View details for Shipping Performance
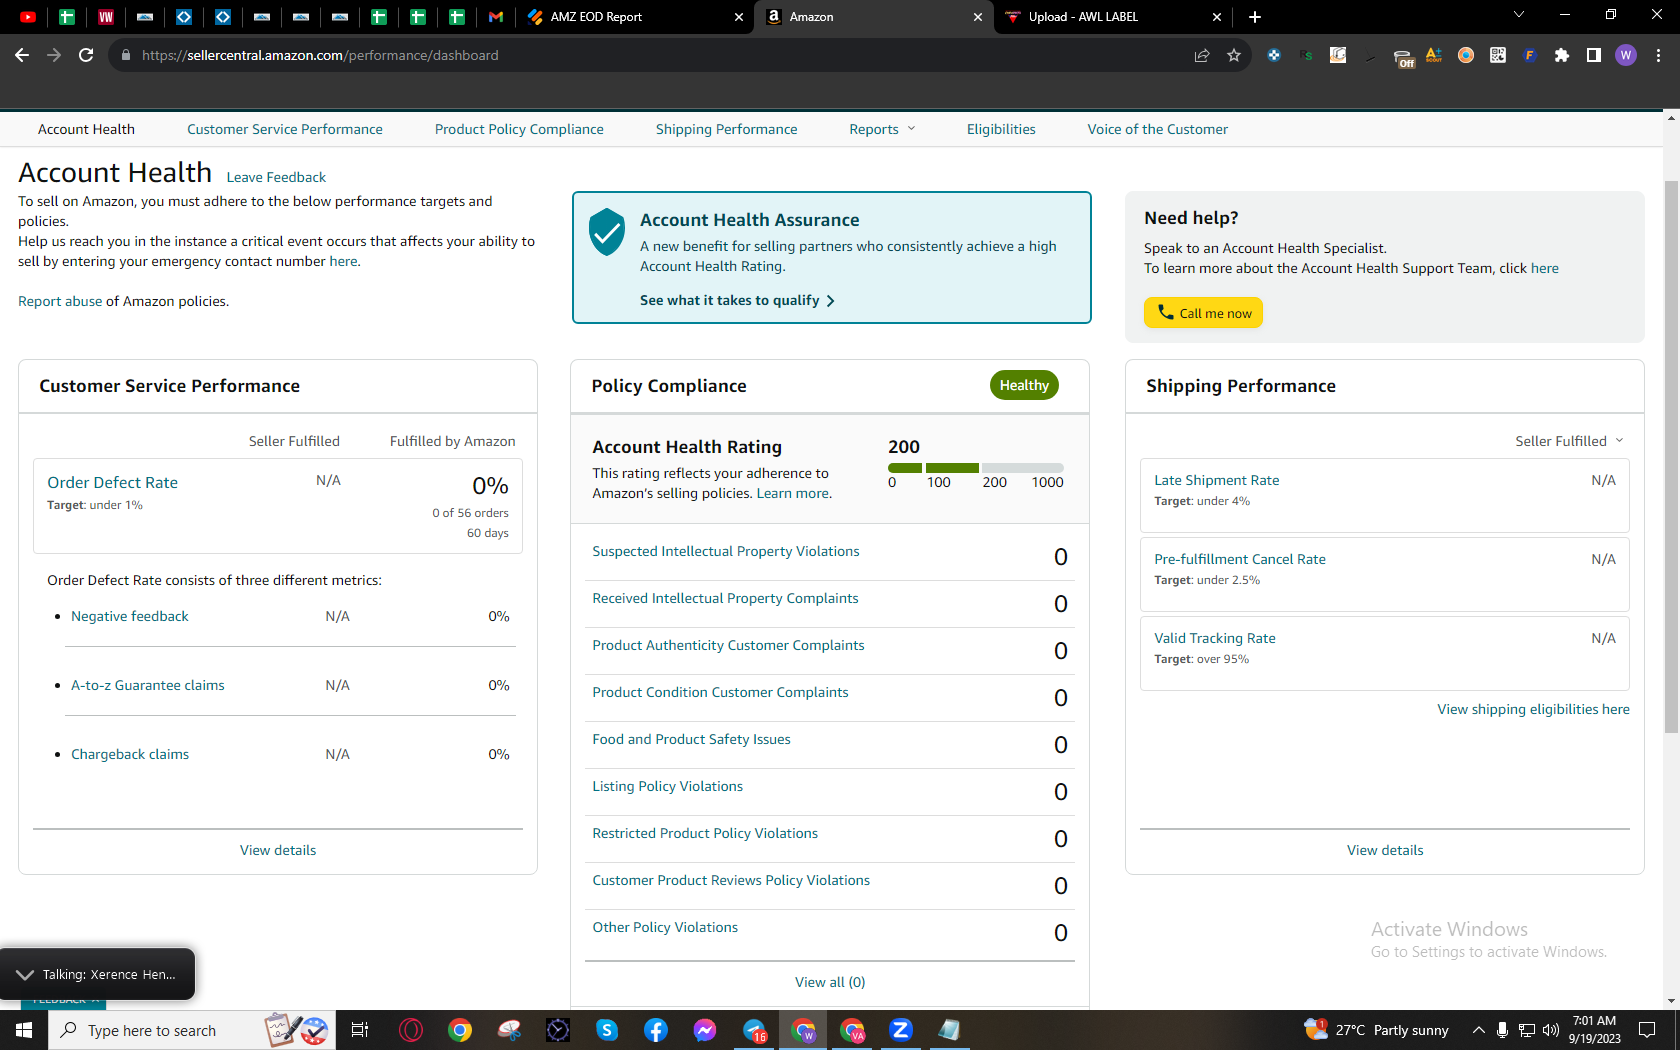 point(1385,850)
